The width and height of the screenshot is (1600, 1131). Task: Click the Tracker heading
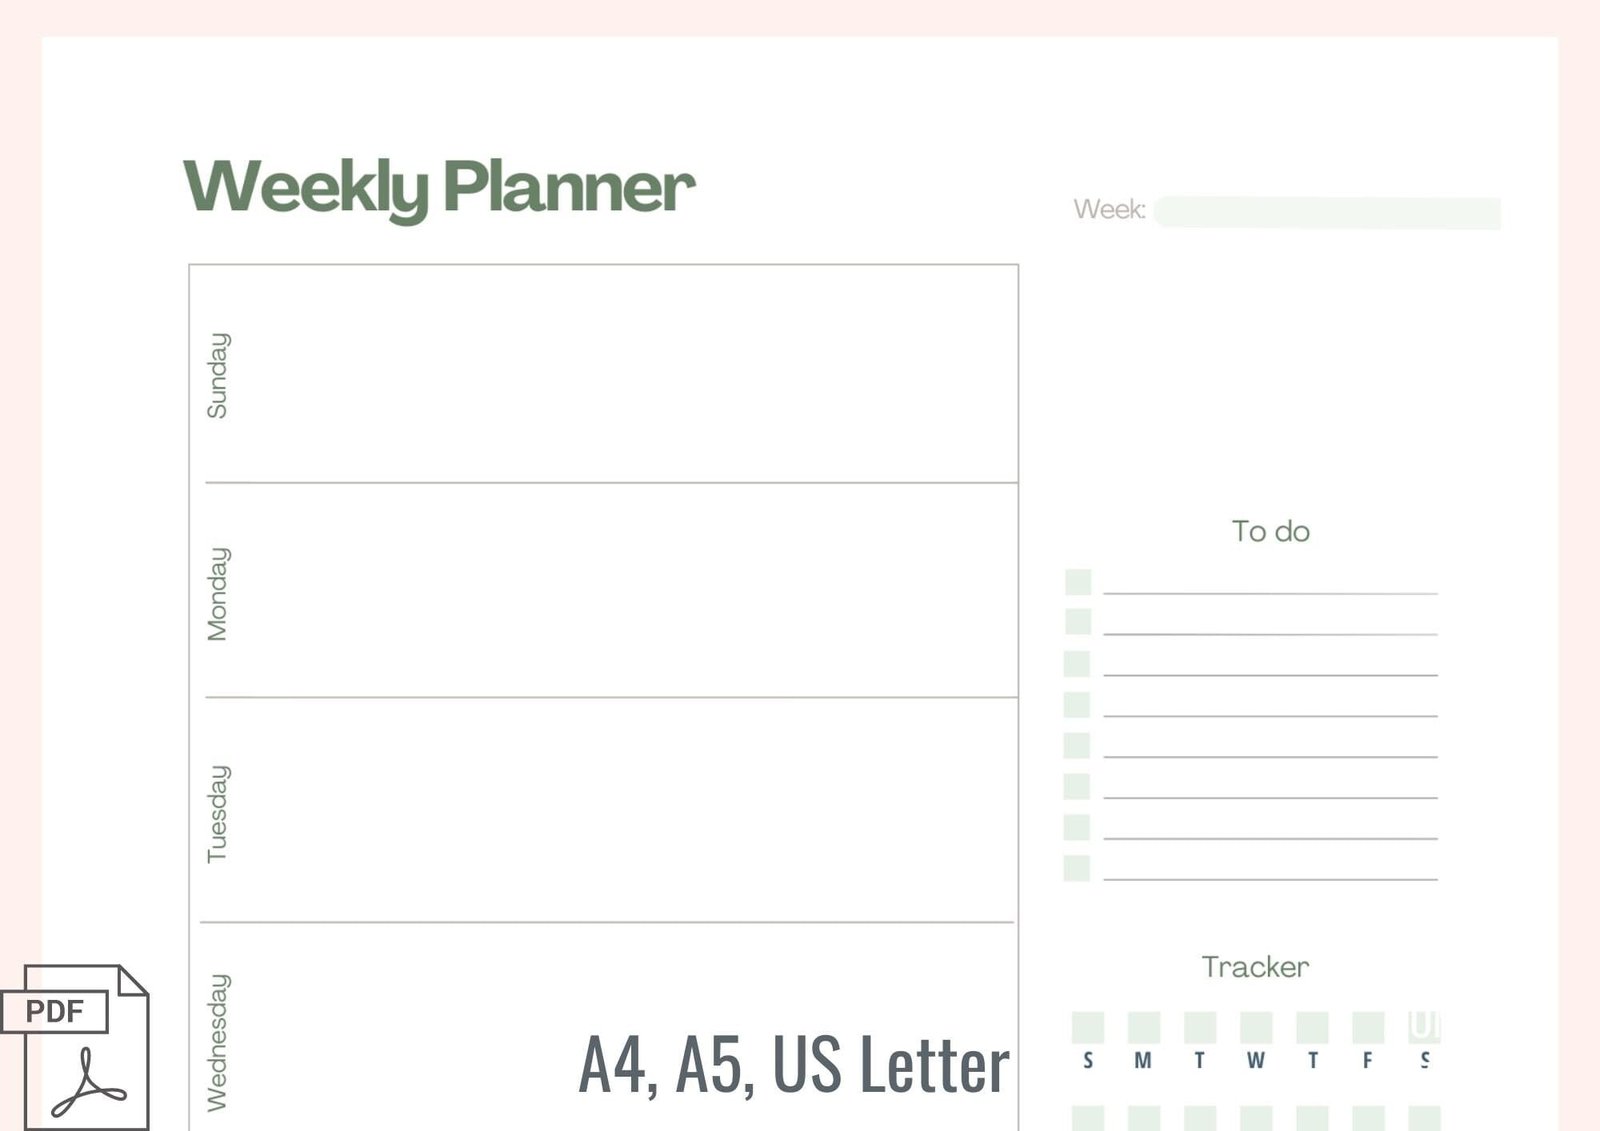(1256, 967)
